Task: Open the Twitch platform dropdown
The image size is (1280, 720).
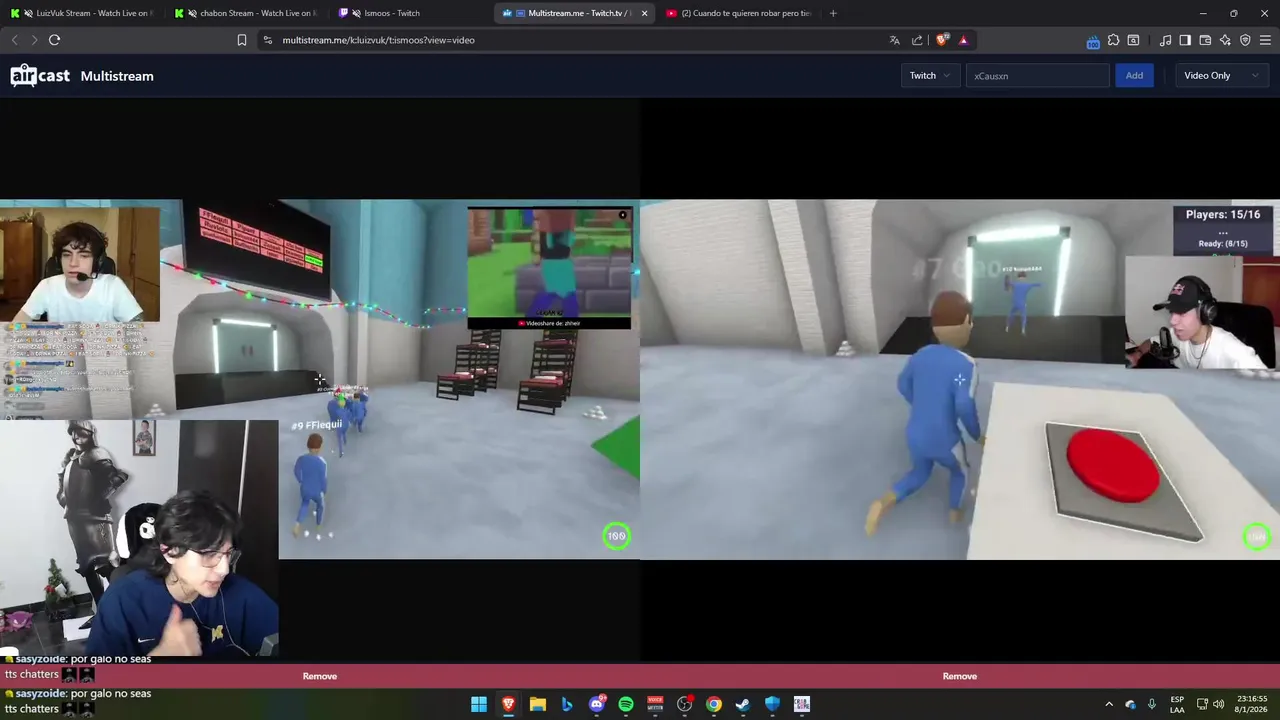Action: click(930, 75)
